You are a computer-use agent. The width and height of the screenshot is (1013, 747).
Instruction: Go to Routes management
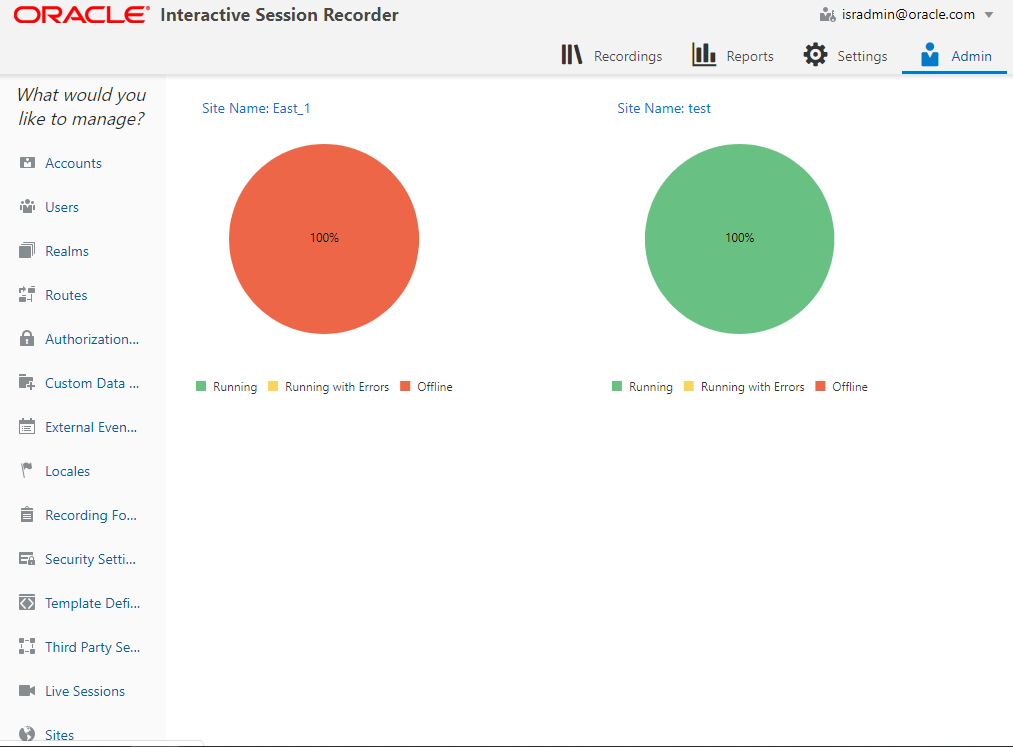click(x=66, y=295)
